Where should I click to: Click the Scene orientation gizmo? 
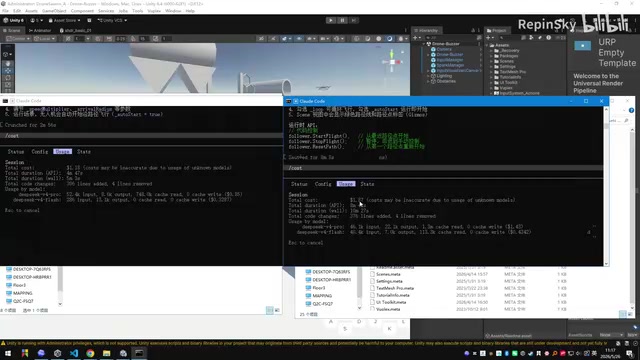click(x=392, y=62)
